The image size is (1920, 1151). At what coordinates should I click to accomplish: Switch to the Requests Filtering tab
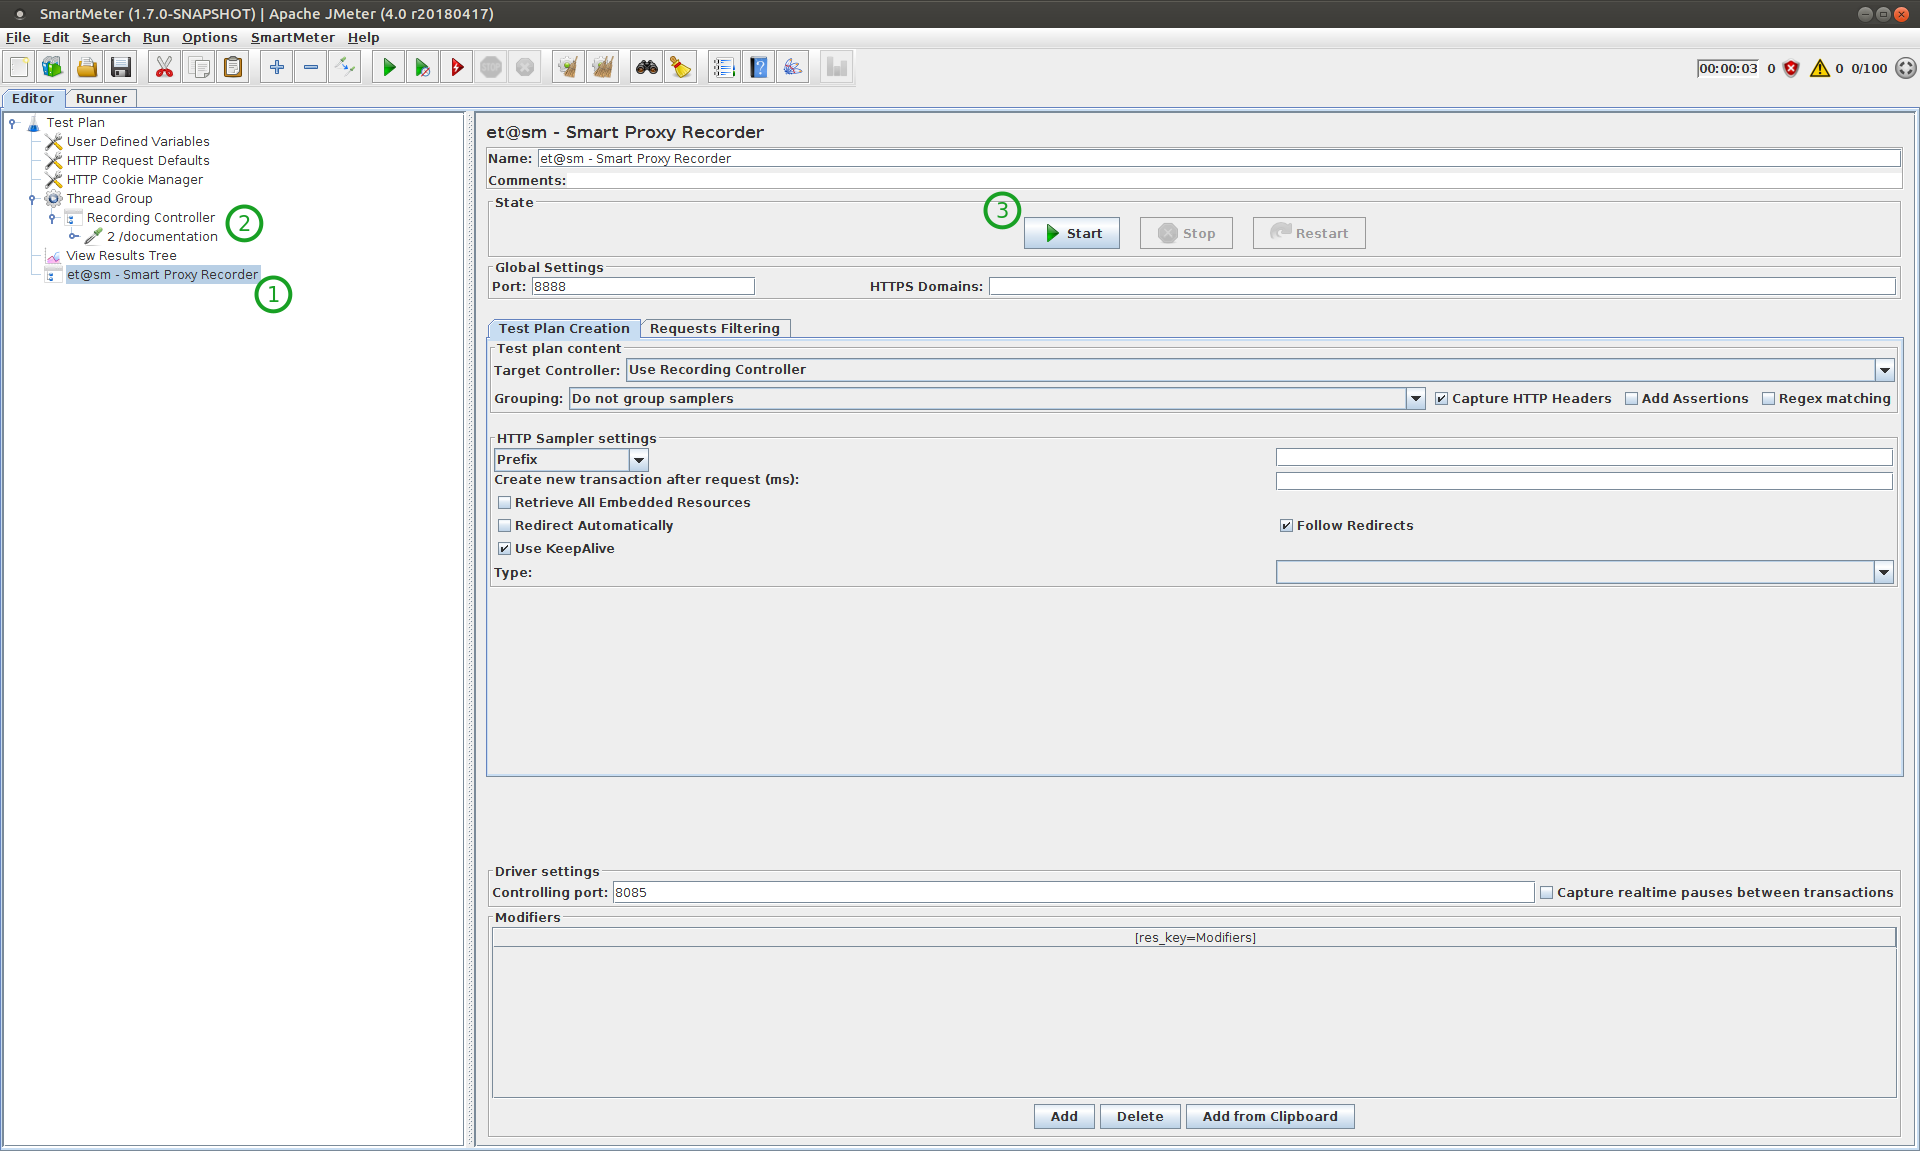click(x=715, y=329)
